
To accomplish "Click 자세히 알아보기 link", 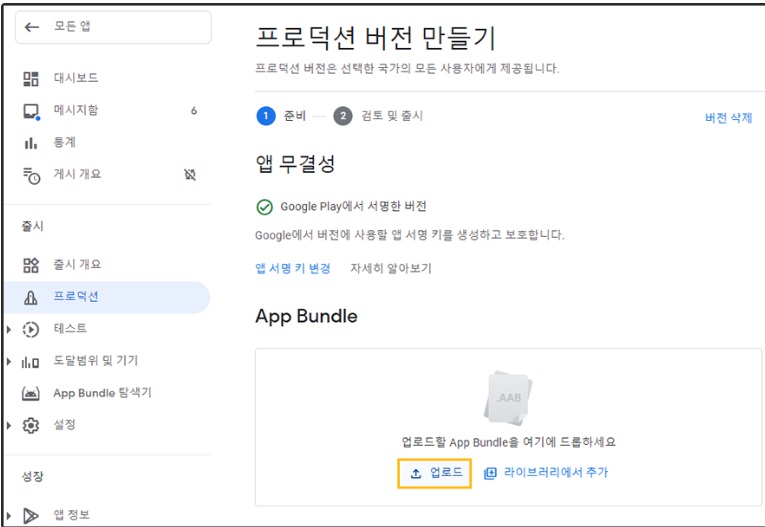I will (x=391, y=268).
